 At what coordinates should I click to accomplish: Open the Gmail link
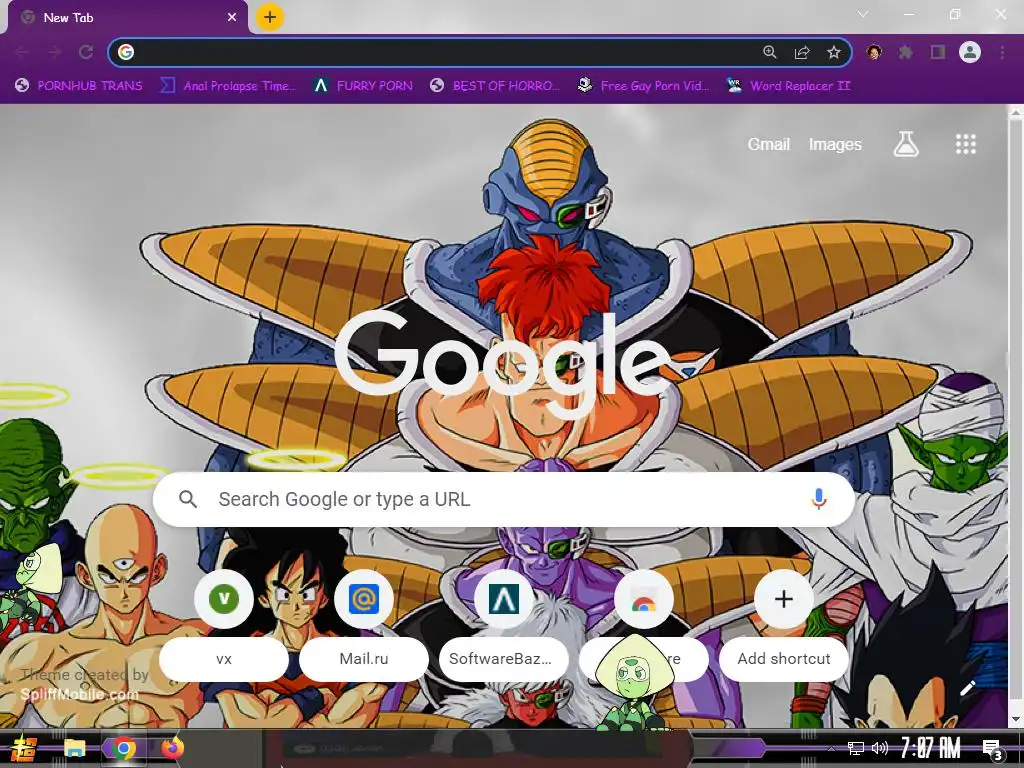pos(769,144)
